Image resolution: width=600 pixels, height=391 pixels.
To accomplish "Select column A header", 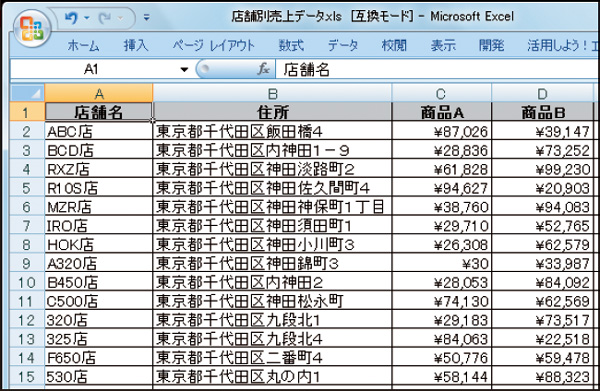I will point(99,93).
